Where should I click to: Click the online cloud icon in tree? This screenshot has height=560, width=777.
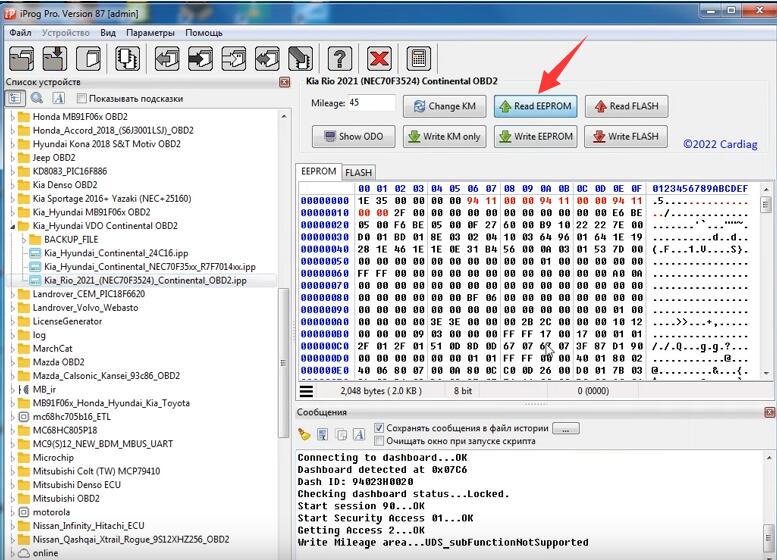click(23, 553)
